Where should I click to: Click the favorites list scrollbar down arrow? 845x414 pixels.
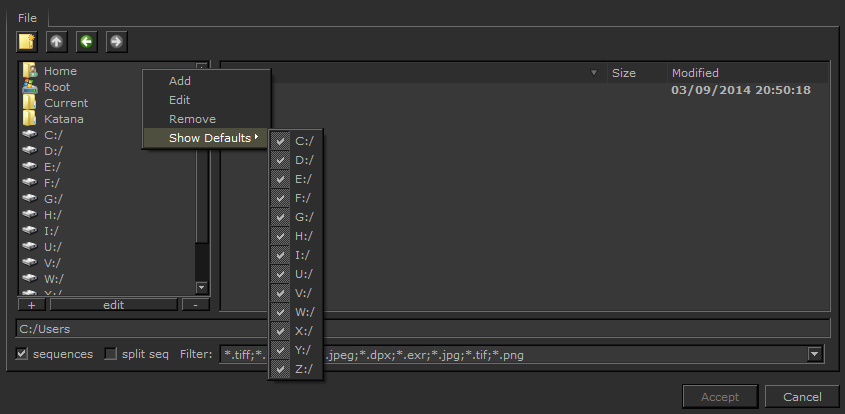202,288
